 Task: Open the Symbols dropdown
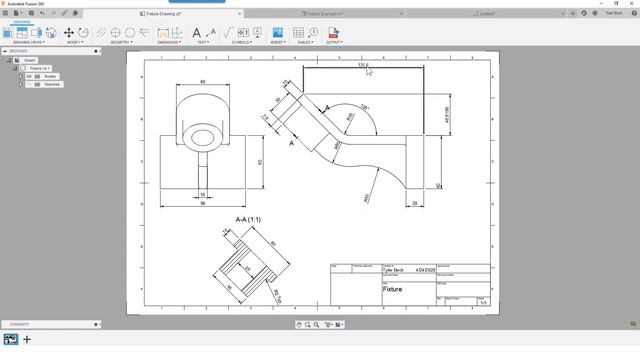coord(242,42)
